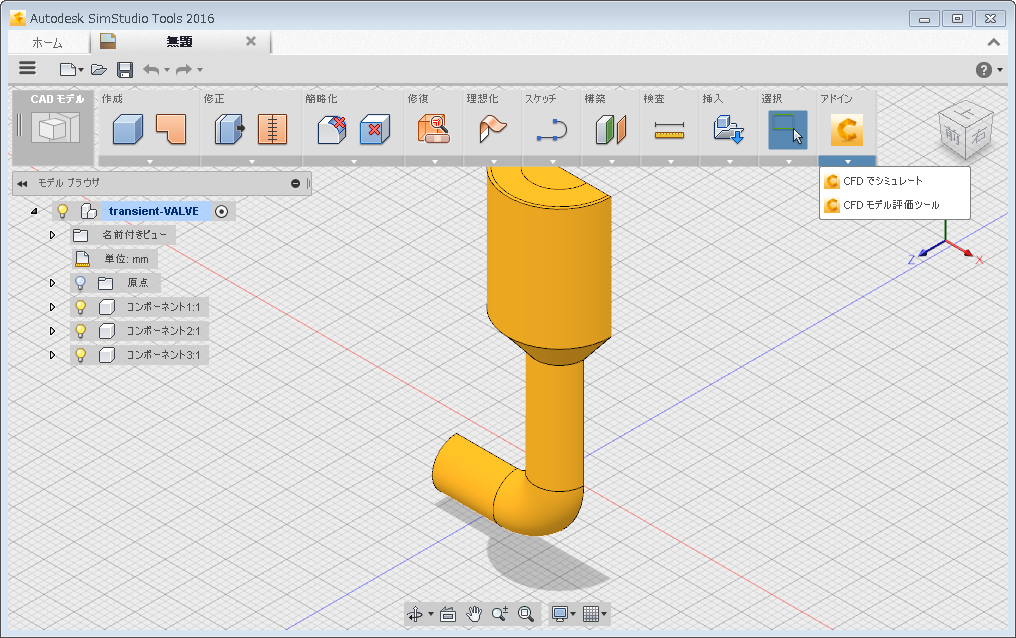Hide コンポーネント1:1 using its light bulb
Viewport: 1016px width, 638px height.
80,307
